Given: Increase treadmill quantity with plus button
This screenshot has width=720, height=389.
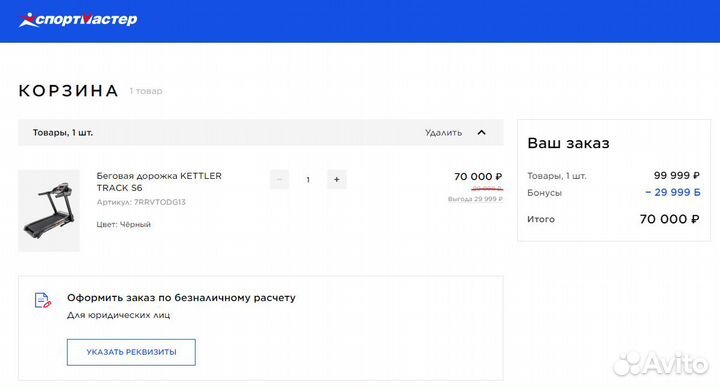Looking at the screenshot, I should click(337, 180).
